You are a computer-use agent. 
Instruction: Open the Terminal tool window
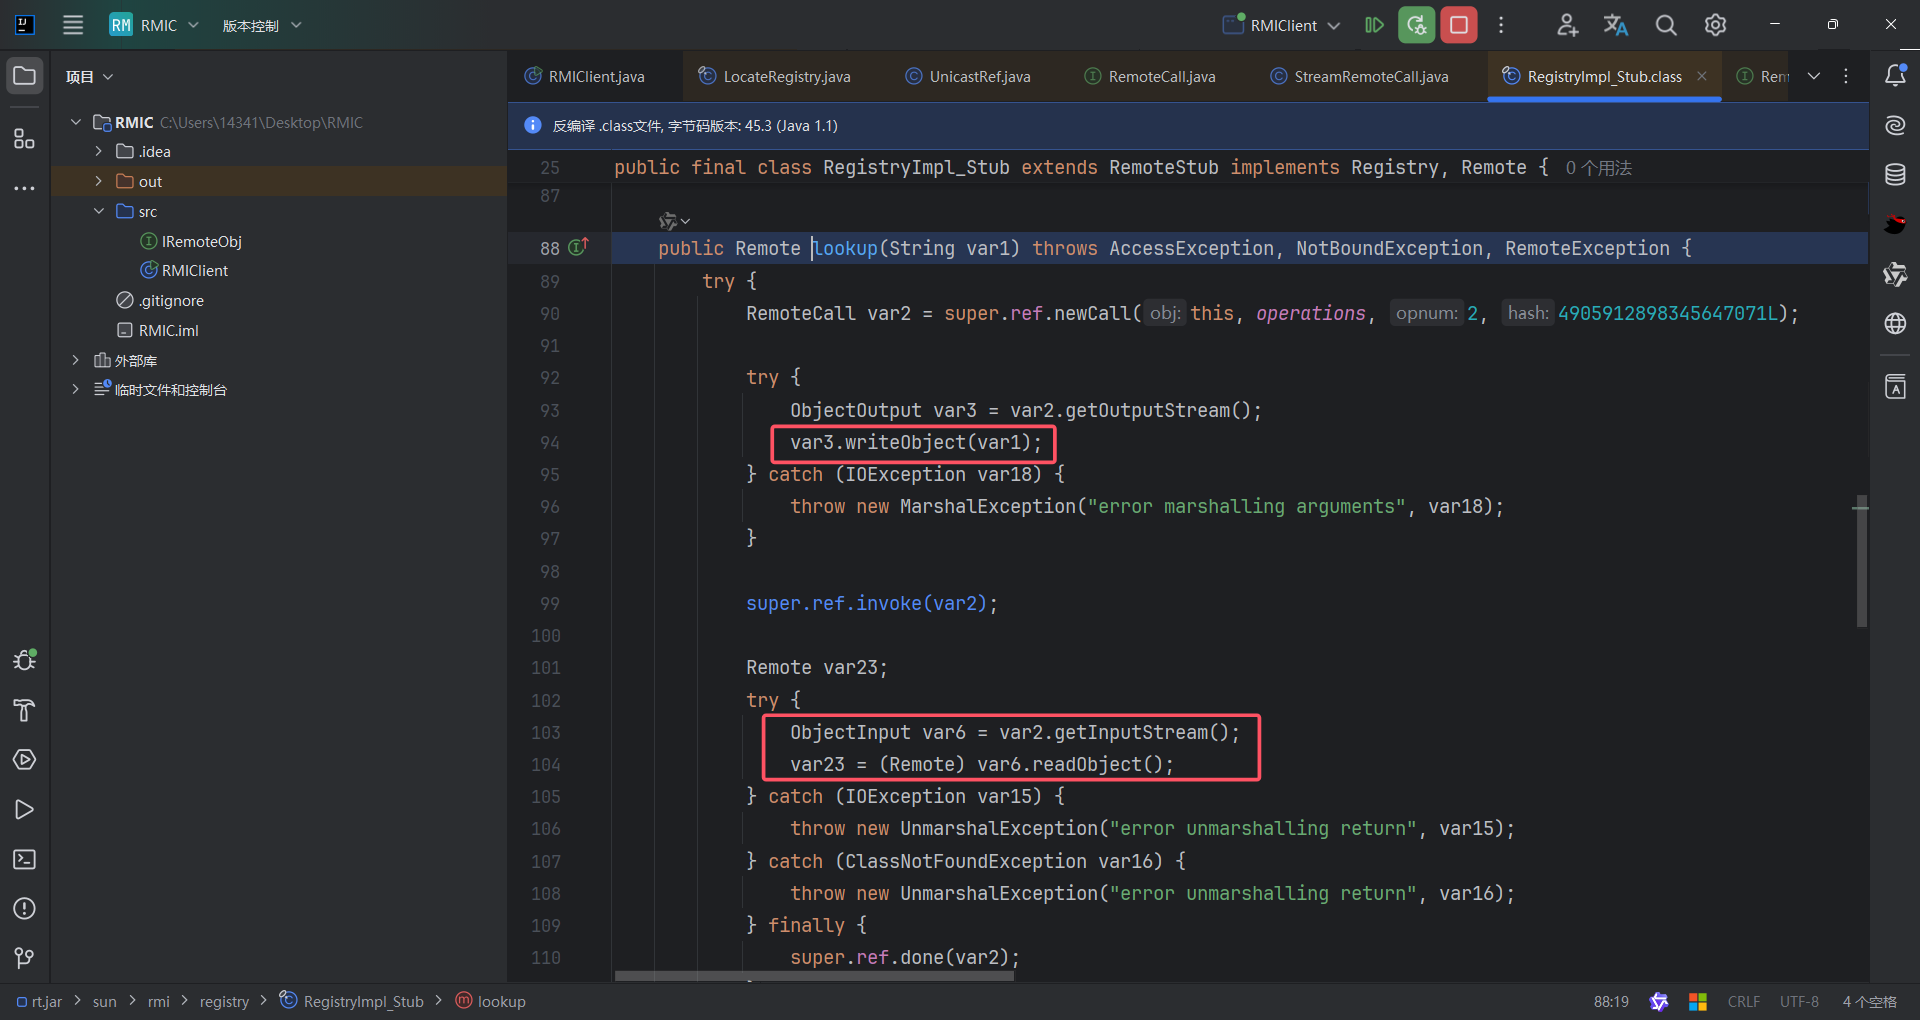click(25, 859)
